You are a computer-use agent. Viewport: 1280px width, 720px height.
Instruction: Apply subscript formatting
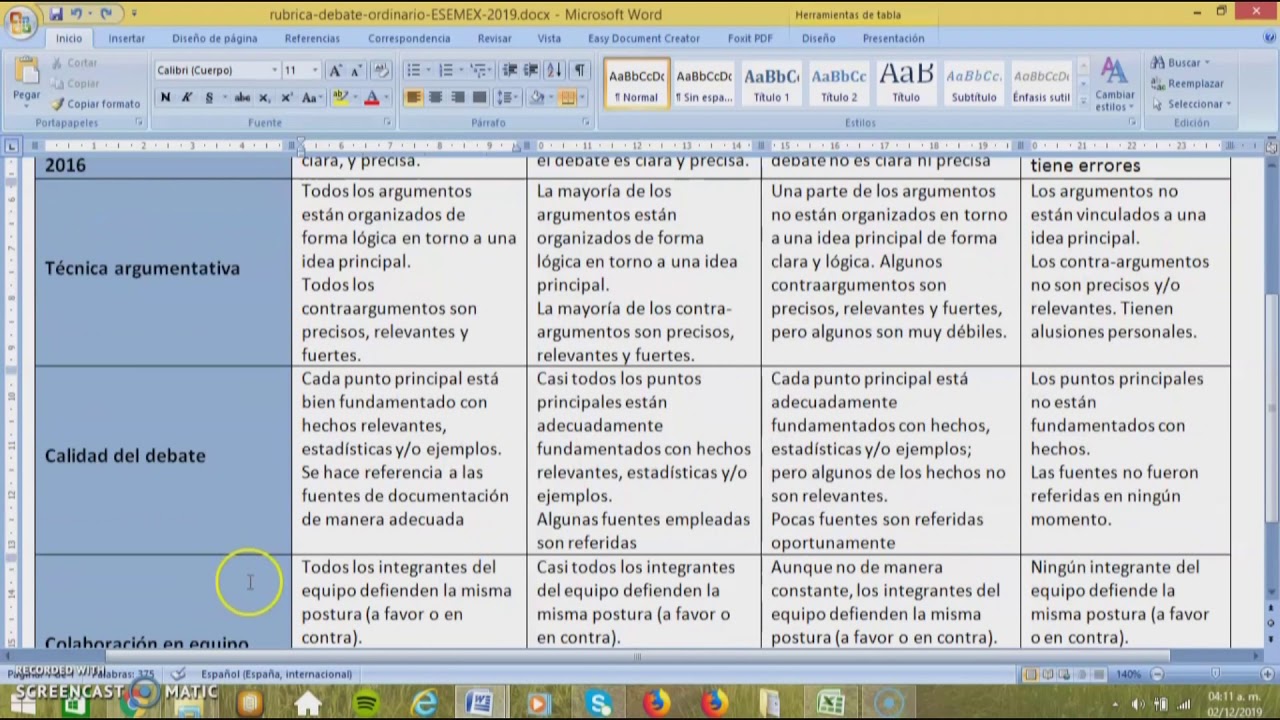pos(264,98)
